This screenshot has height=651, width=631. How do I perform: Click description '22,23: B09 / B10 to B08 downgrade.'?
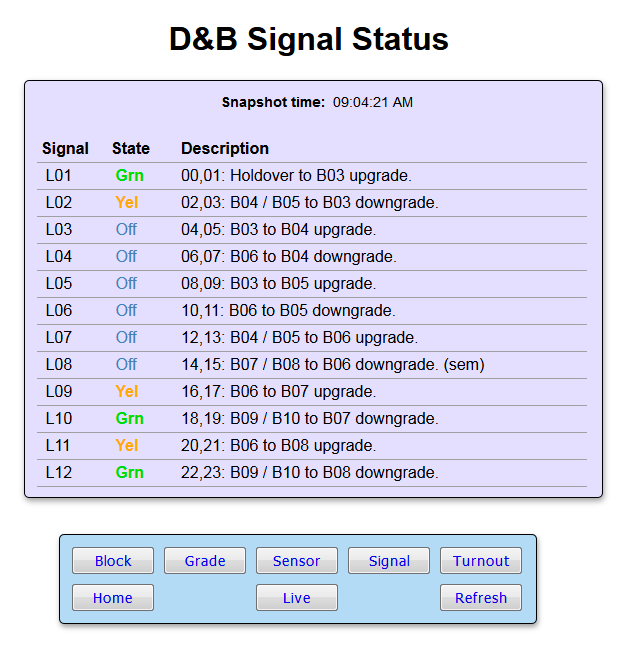point(310,472)
